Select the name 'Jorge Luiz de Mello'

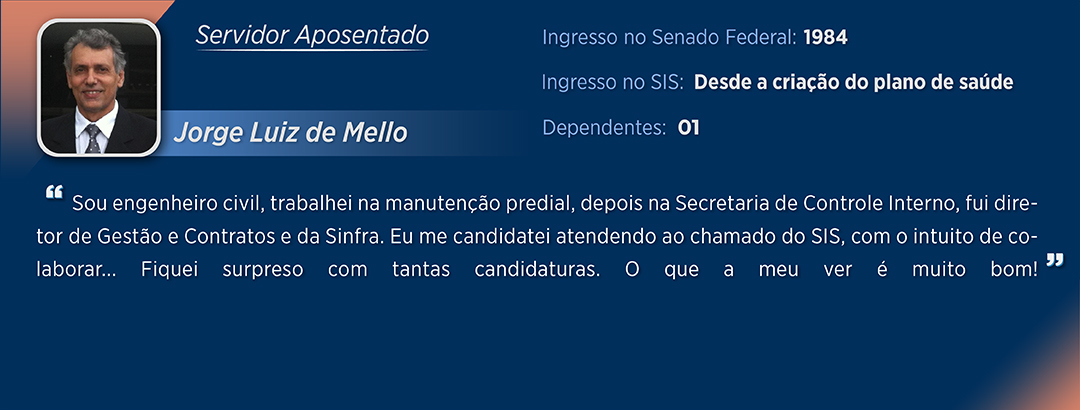290,133
